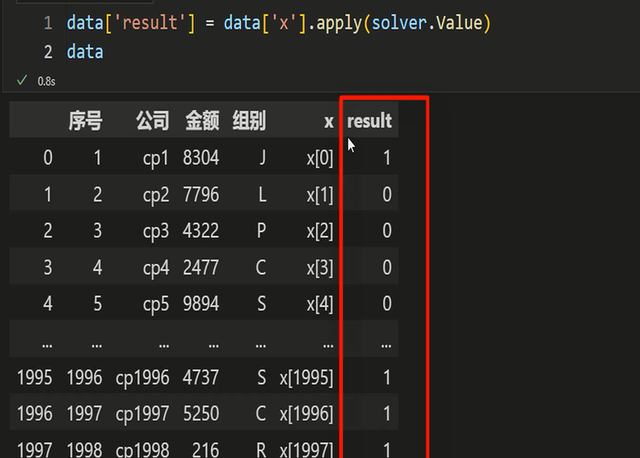The height and width of the screenshot is (458, 640).
Task: Click the company cell cp1997
Action: [x=142, y=414]
